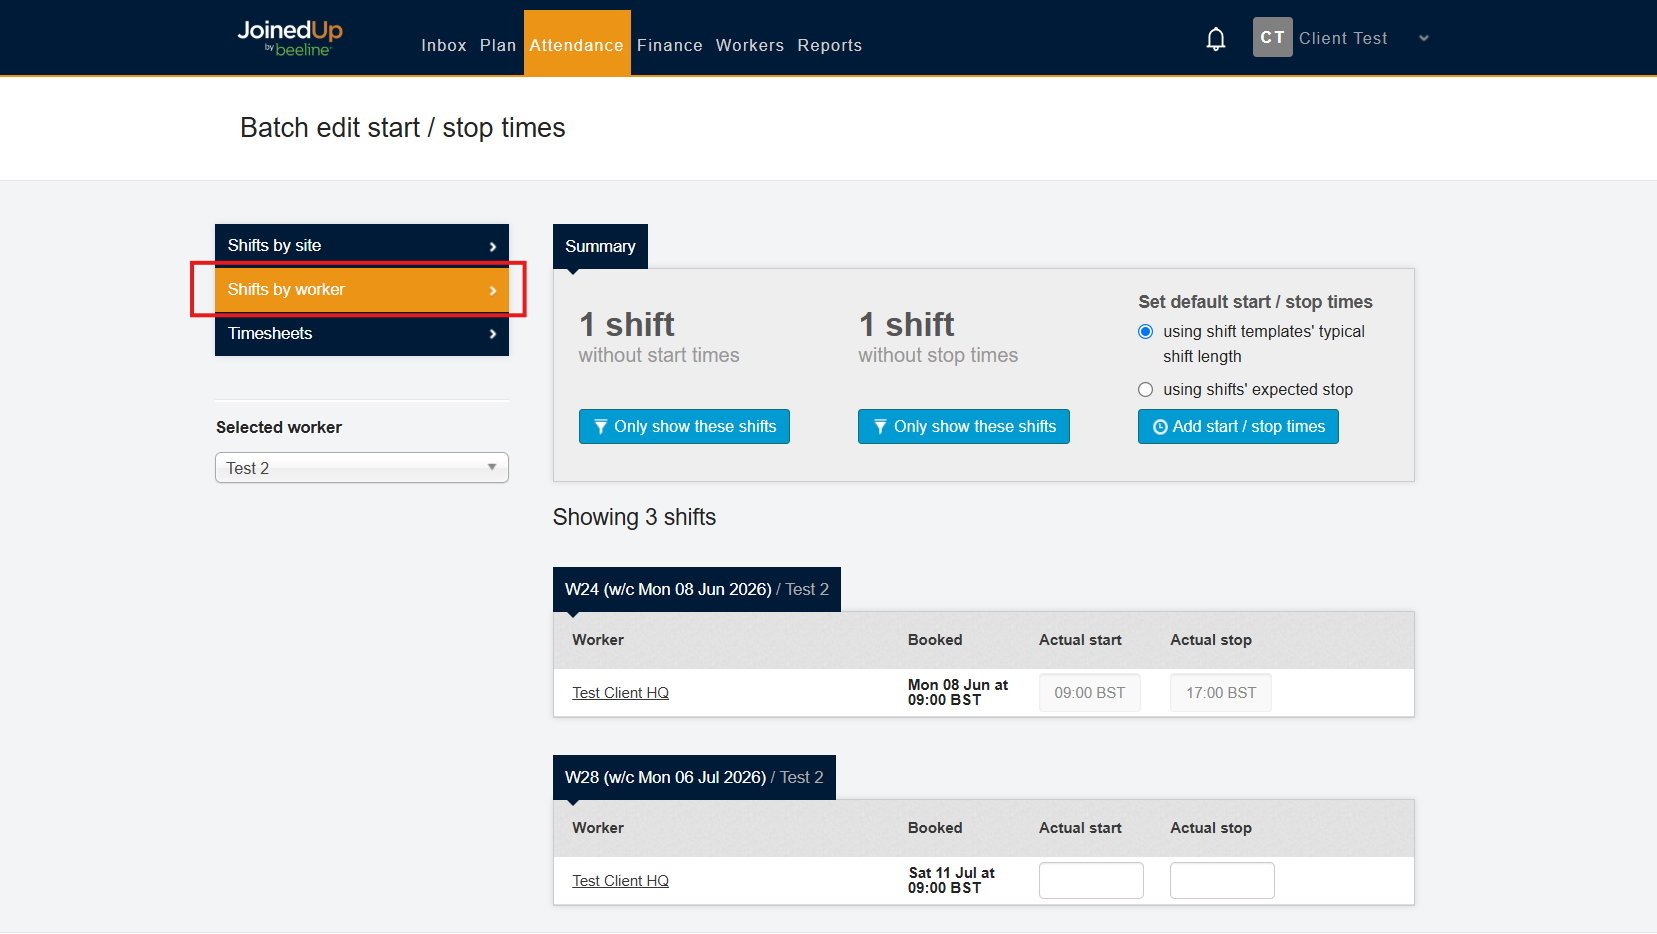Click Actual stop field showing 17:00 BST
This screenshot has height=934, width=1657.
tap(1221, 692)
